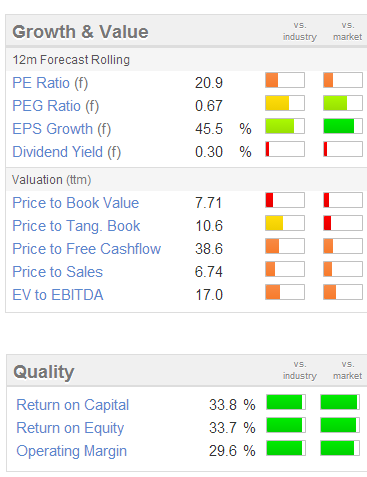
Task: Click the Growth & Value section header
Action: [x=80, y=32]
